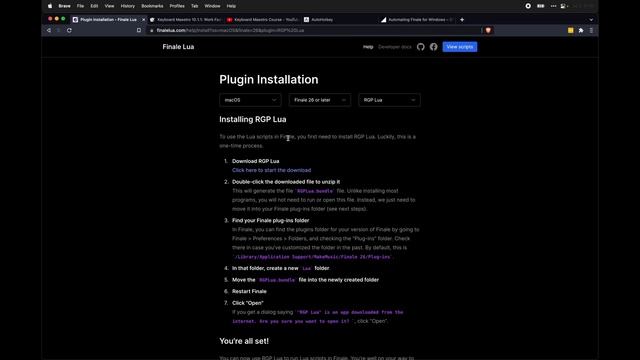Open the RGP Lua plugin dropdown
The width and height of the screenshot is (640, 360).
(x=389, y=100)
